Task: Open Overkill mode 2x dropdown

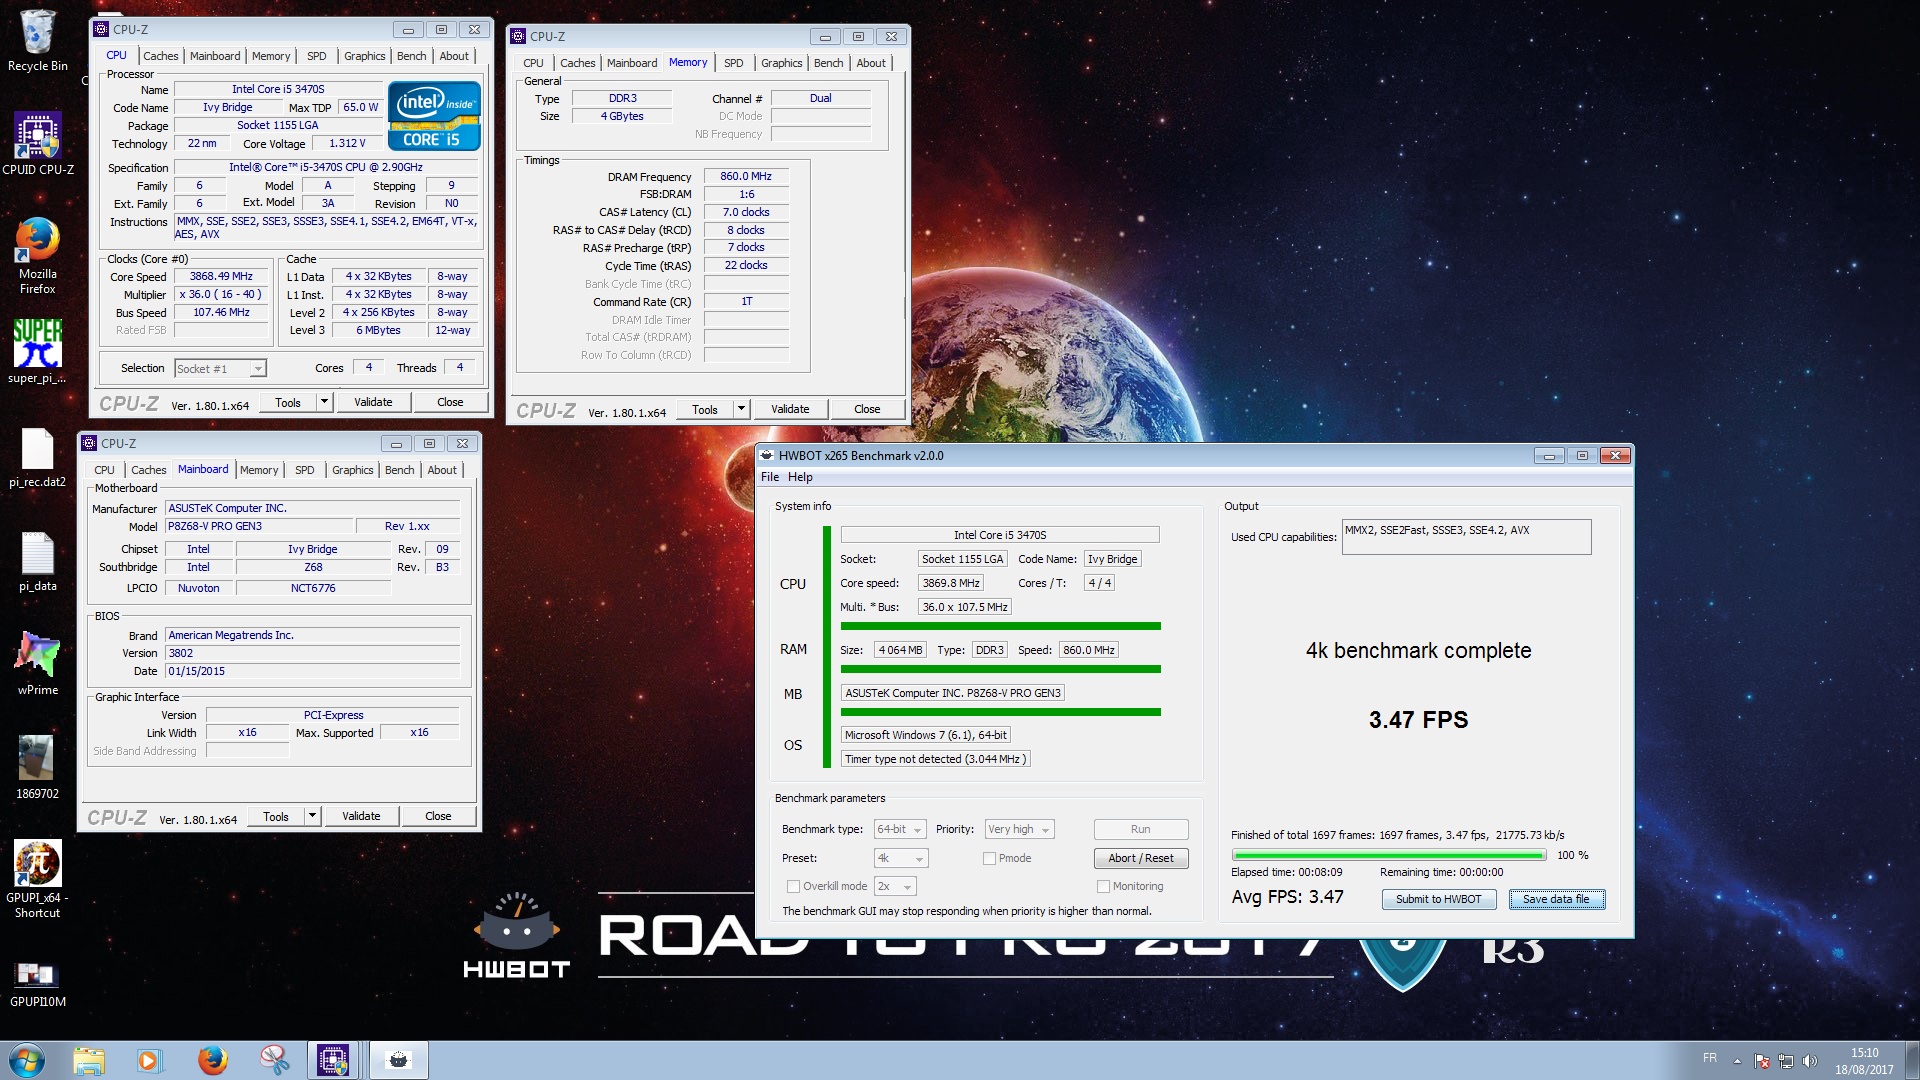Action: (x=895, y=886)
